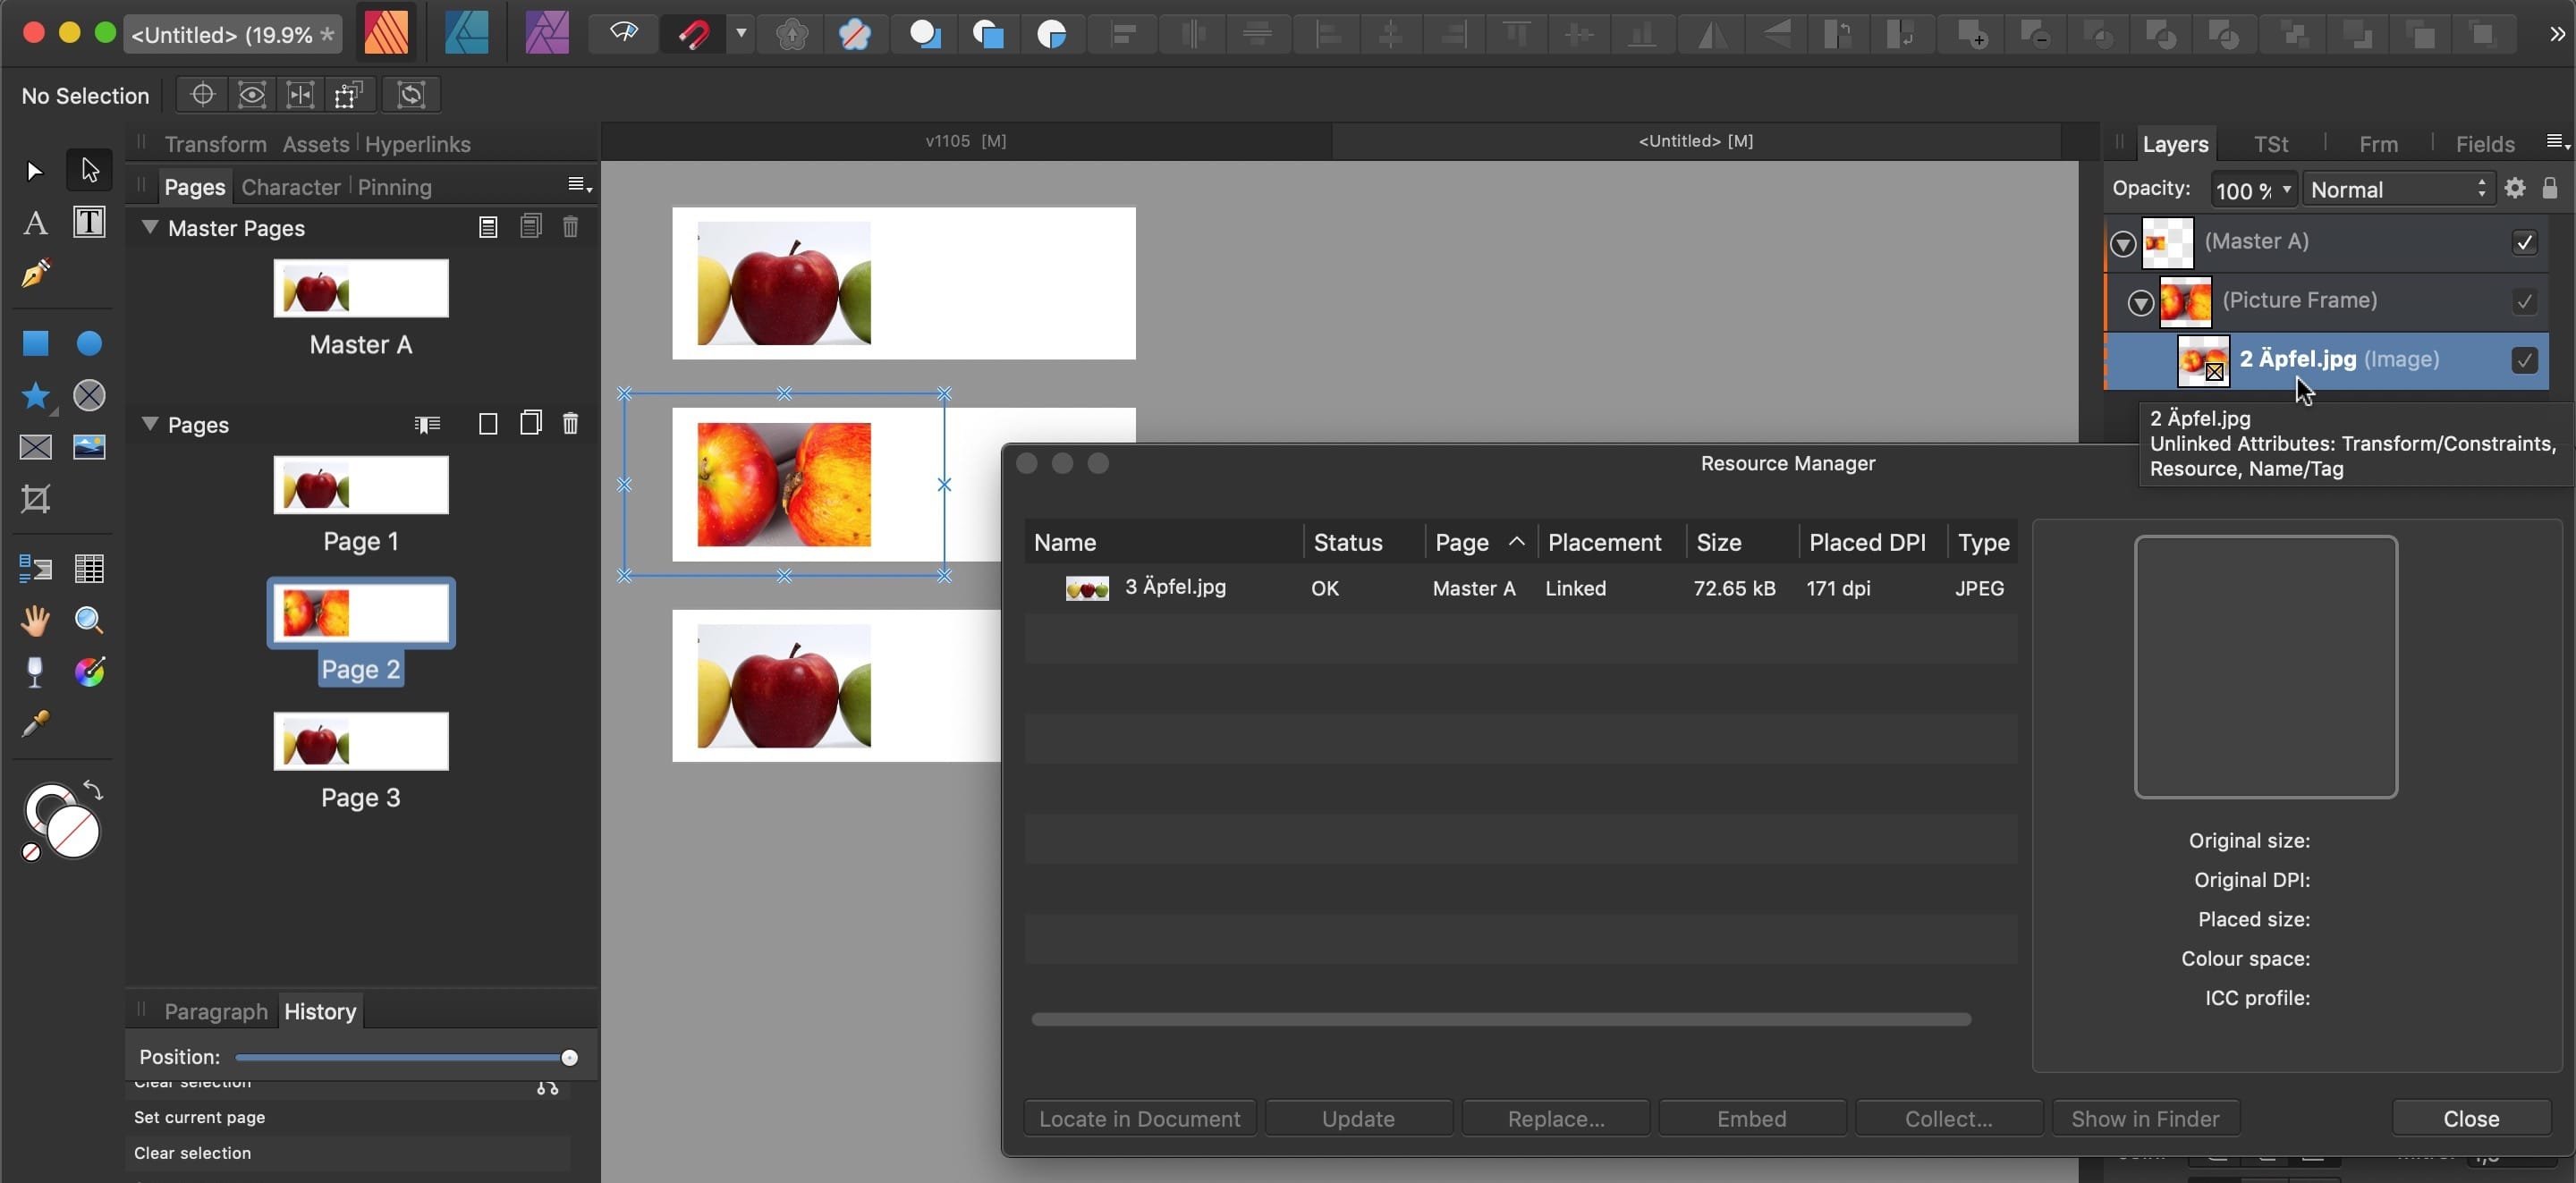
Task: Select the Frame Text tool
Action: (89, 222)
